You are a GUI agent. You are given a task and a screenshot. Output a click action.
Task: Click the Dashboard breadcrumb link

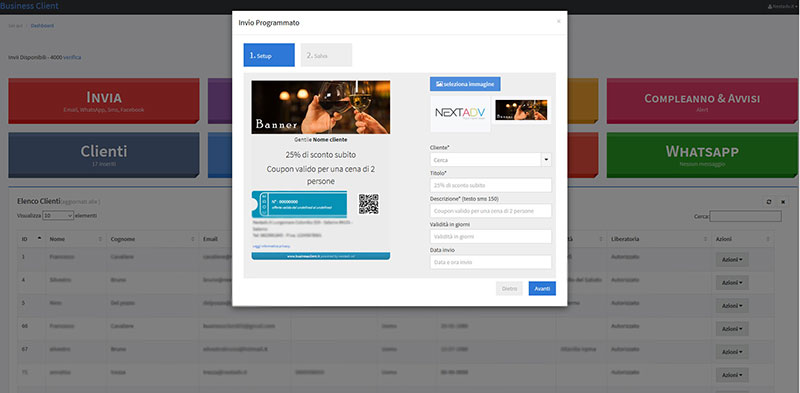coord(42,26)
